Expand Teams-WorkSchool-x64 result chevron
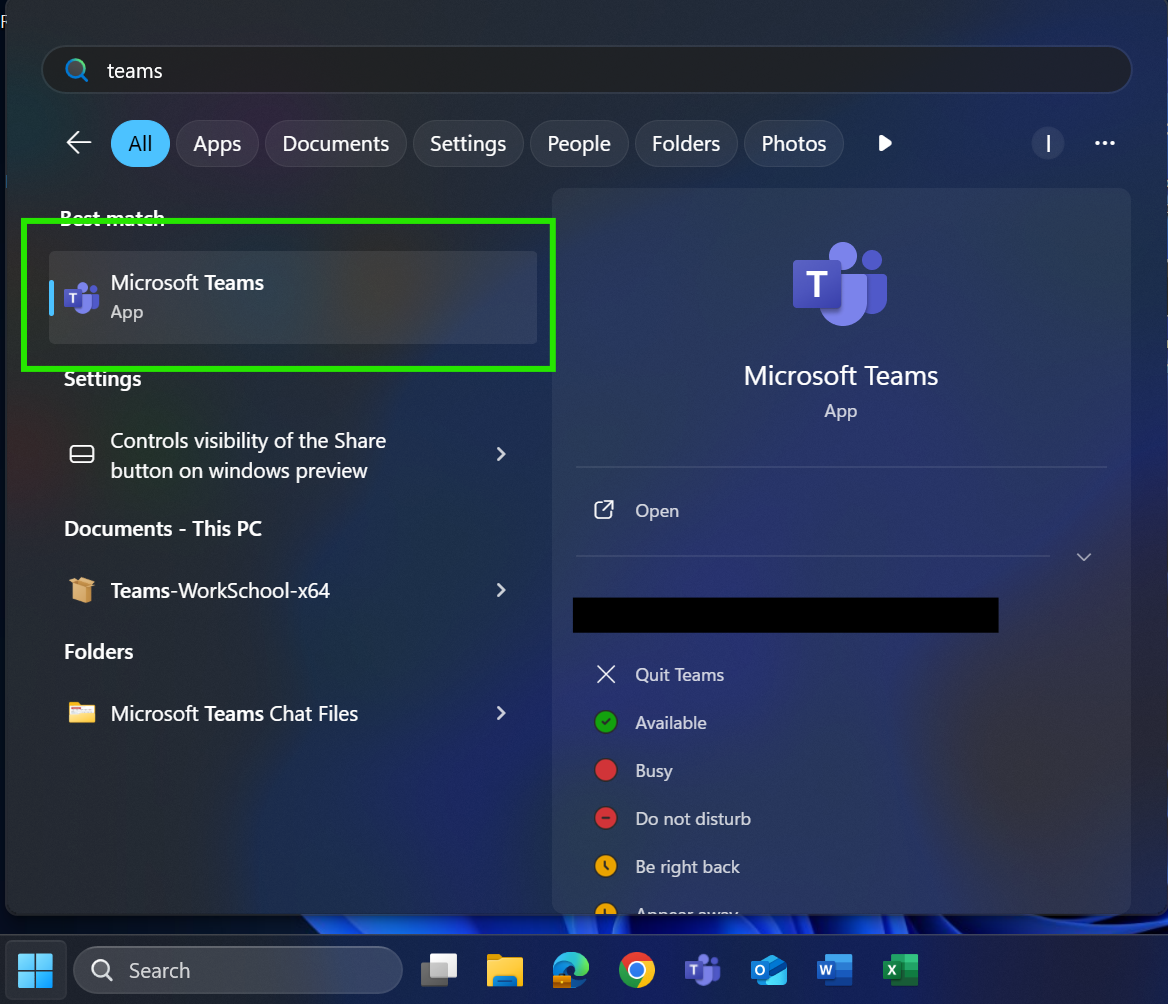This screenshot has height=1004, width=1168. pos(501,590)
